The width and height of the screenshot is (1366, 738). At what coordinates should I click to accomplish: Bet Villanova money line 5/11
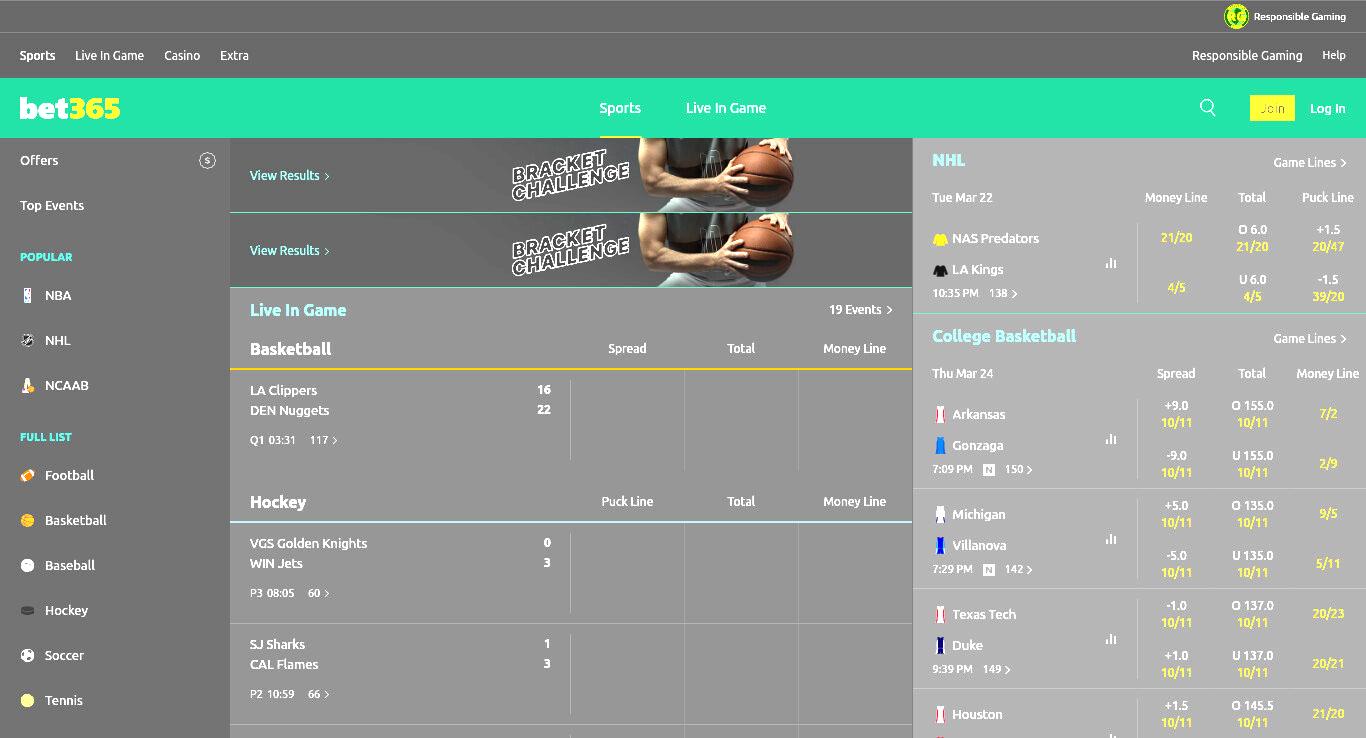tap(1327, 563)
